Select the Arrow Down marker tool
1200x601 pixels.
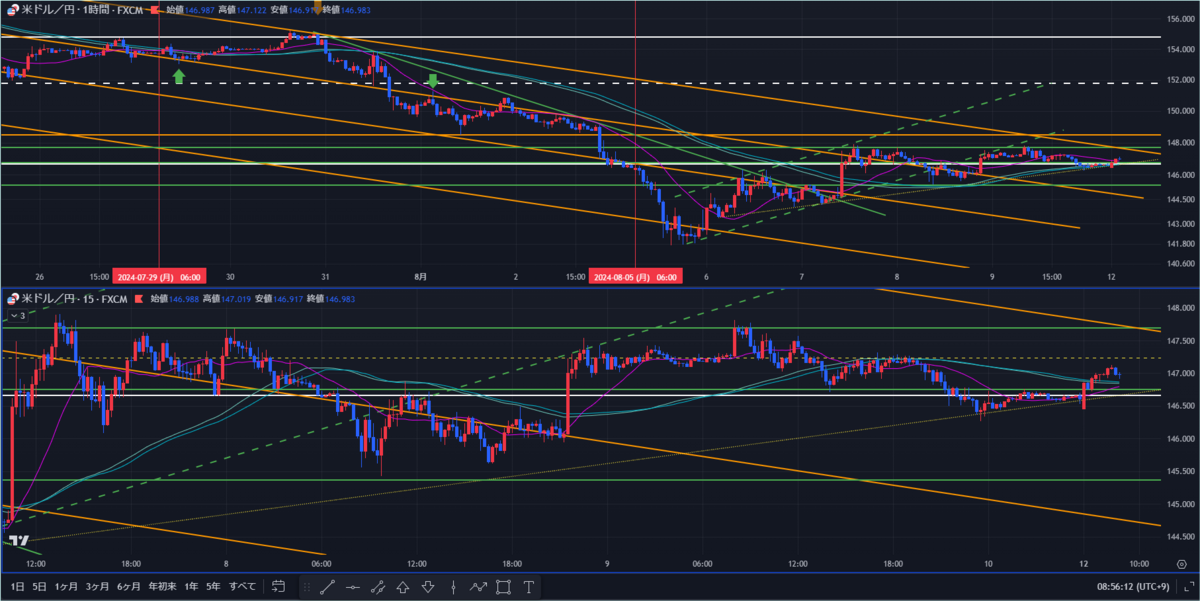tap(428, 587)
